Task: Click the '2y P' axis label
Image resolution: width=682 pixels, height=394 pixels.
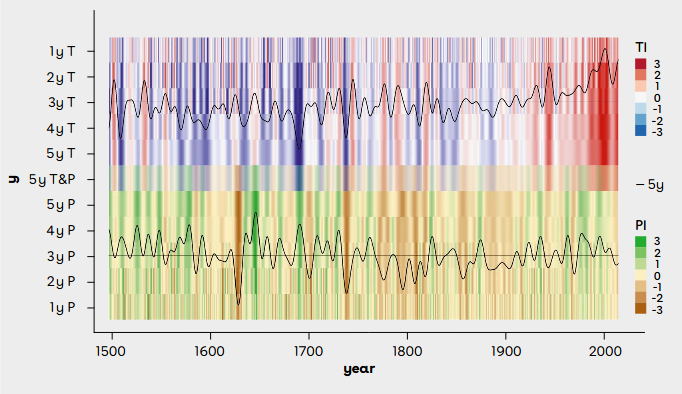Action: coord(61,282)
